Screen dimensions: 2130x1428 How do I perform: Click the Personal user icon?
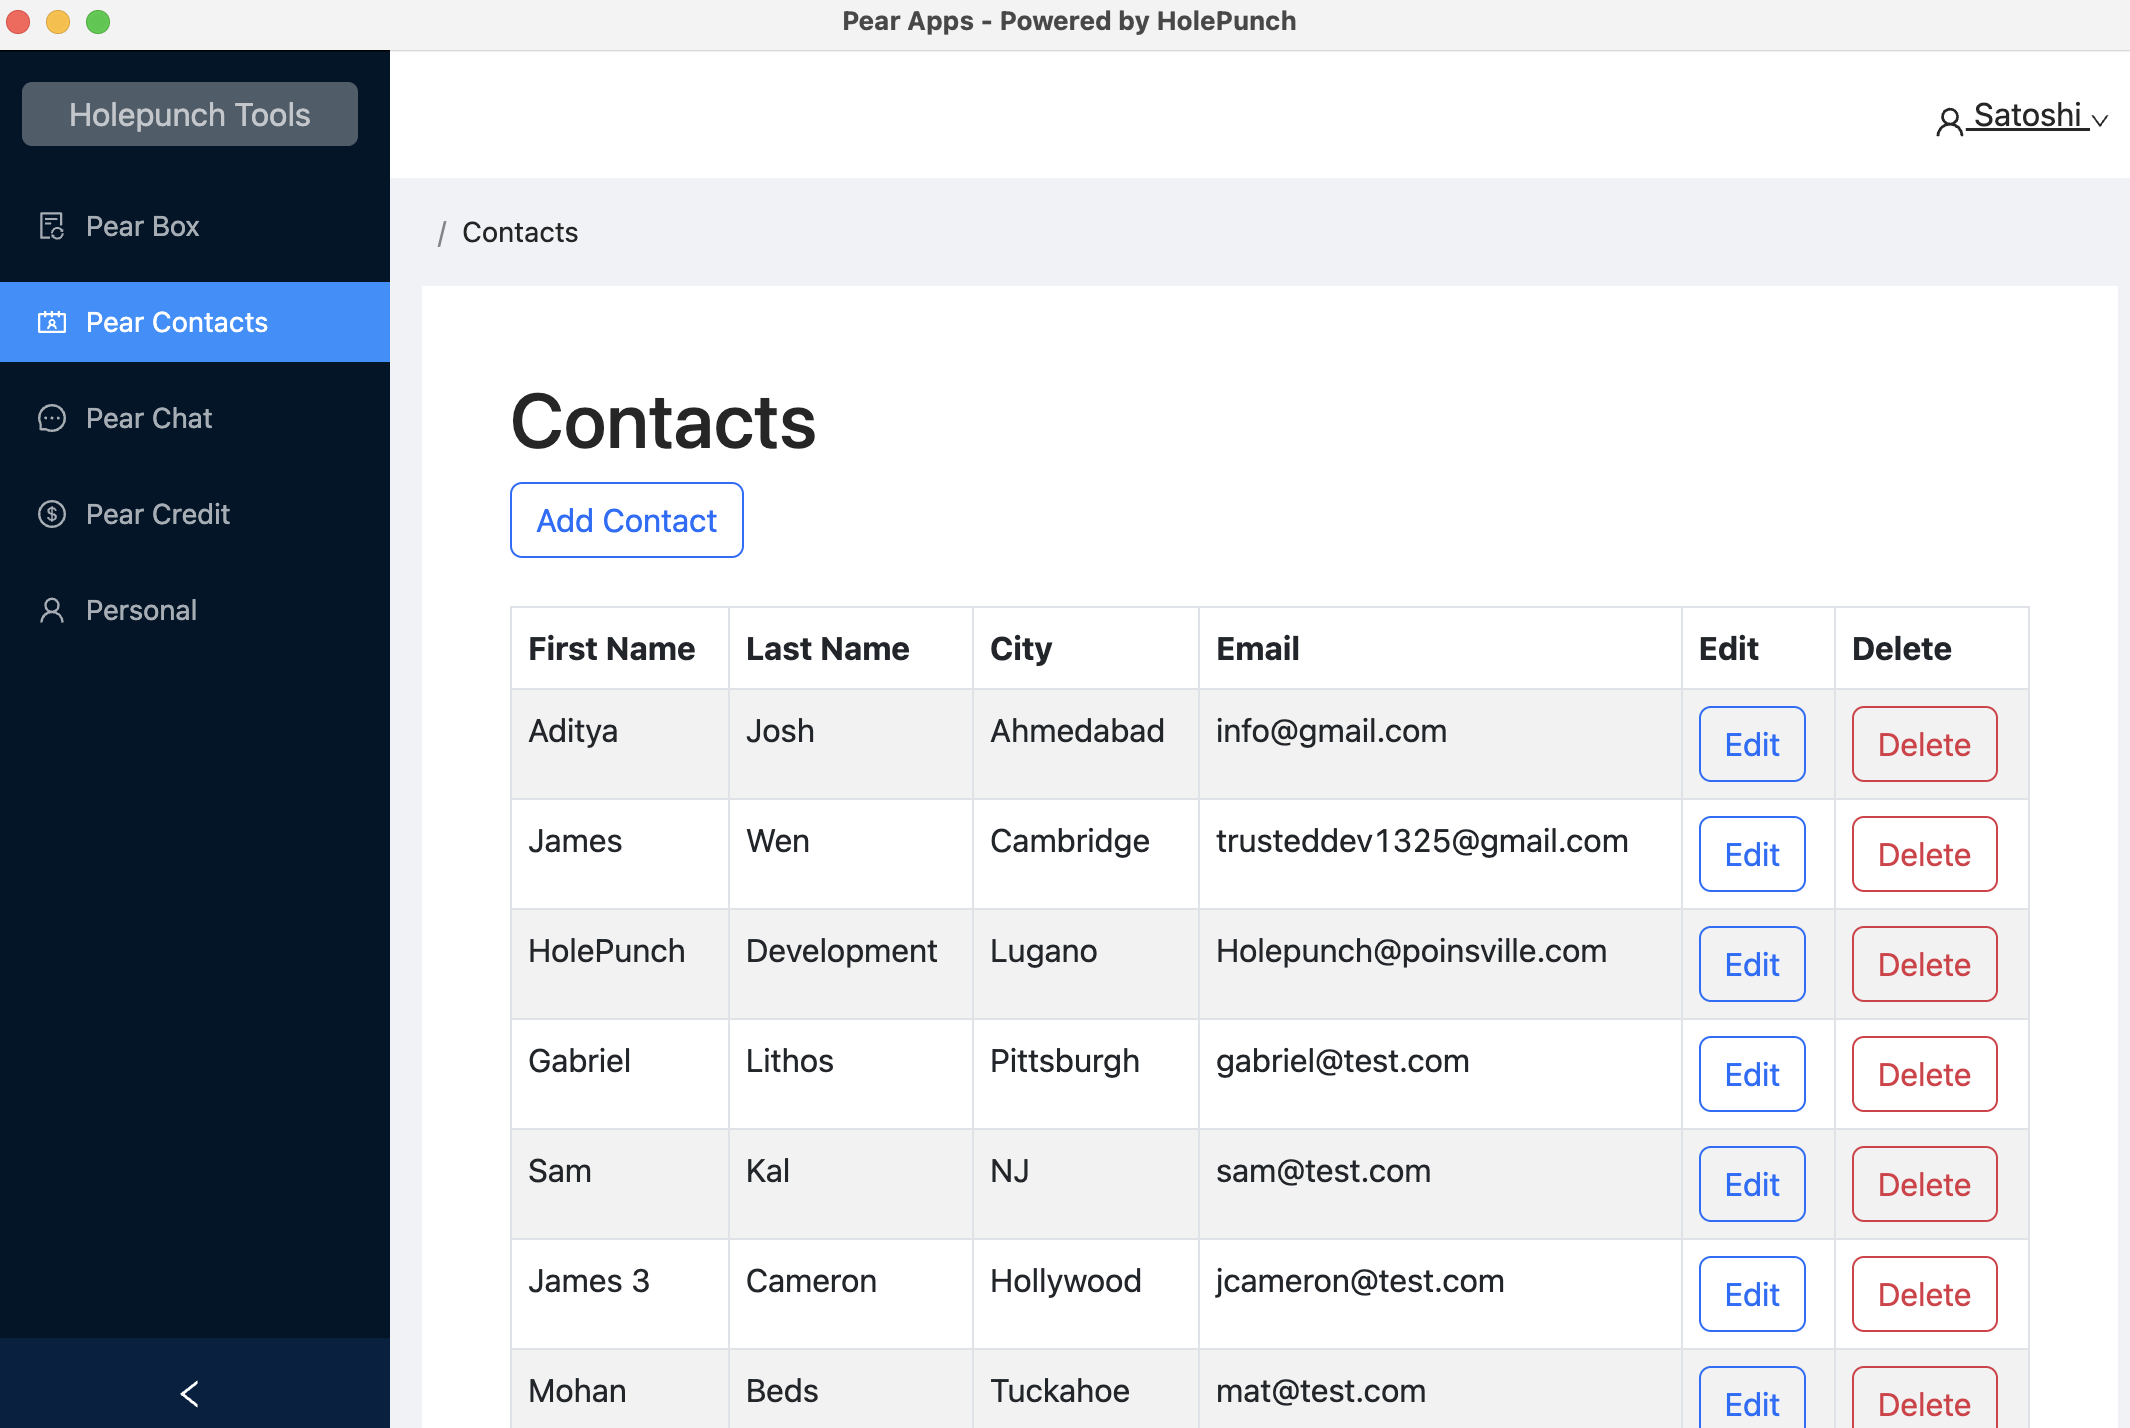pos(51,610)
